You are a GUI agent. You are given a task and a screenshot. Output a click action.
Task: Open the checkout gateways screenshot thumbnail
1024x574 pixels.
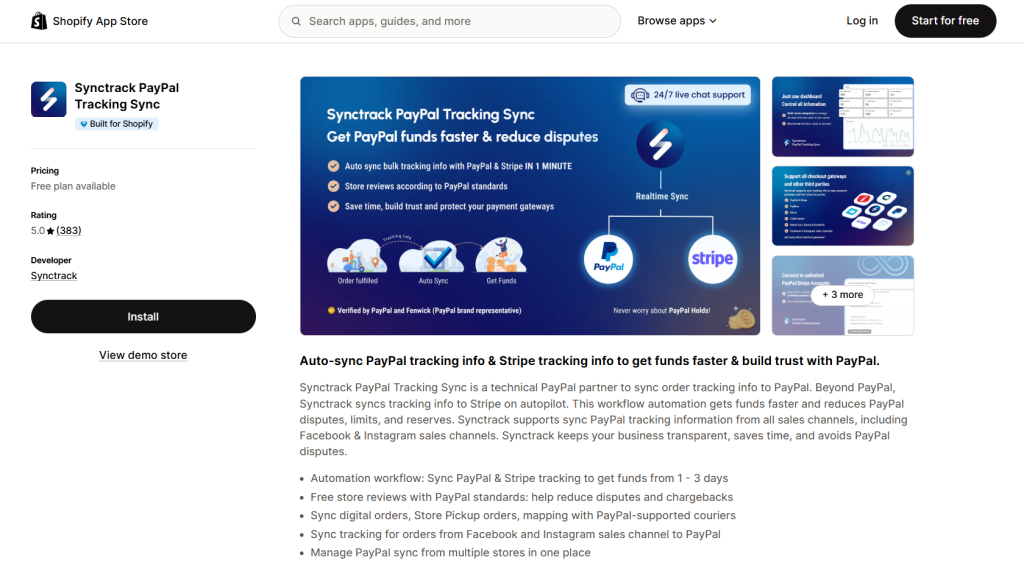pyautogui.click(x=842, y=206)
